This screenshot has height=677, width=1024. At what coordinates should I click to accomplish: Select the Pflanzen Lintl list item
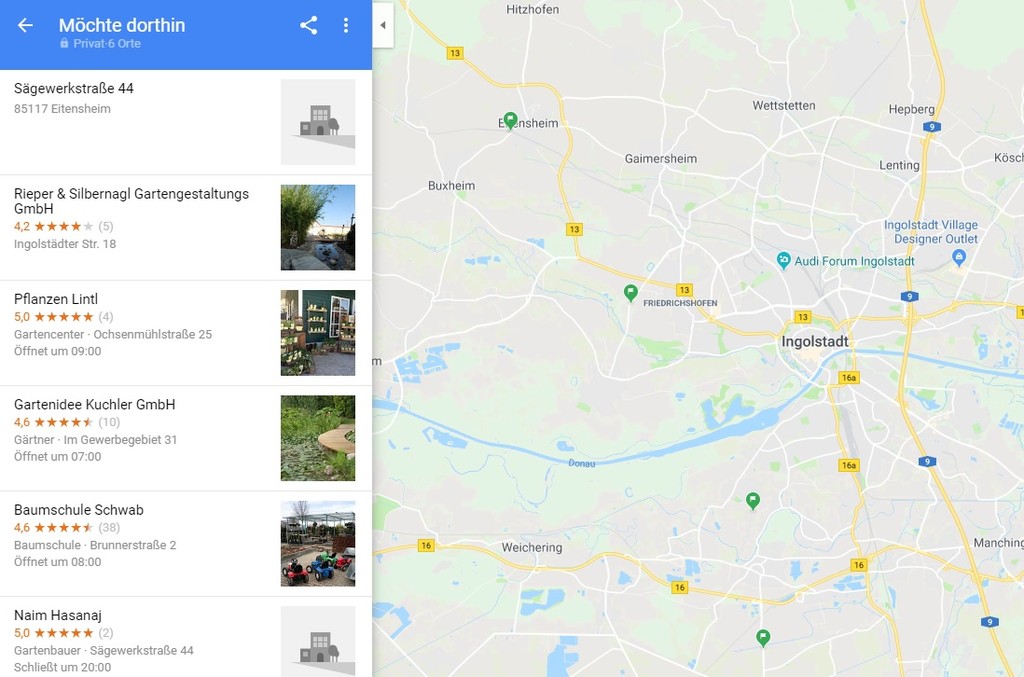click(x=186, y=333)
